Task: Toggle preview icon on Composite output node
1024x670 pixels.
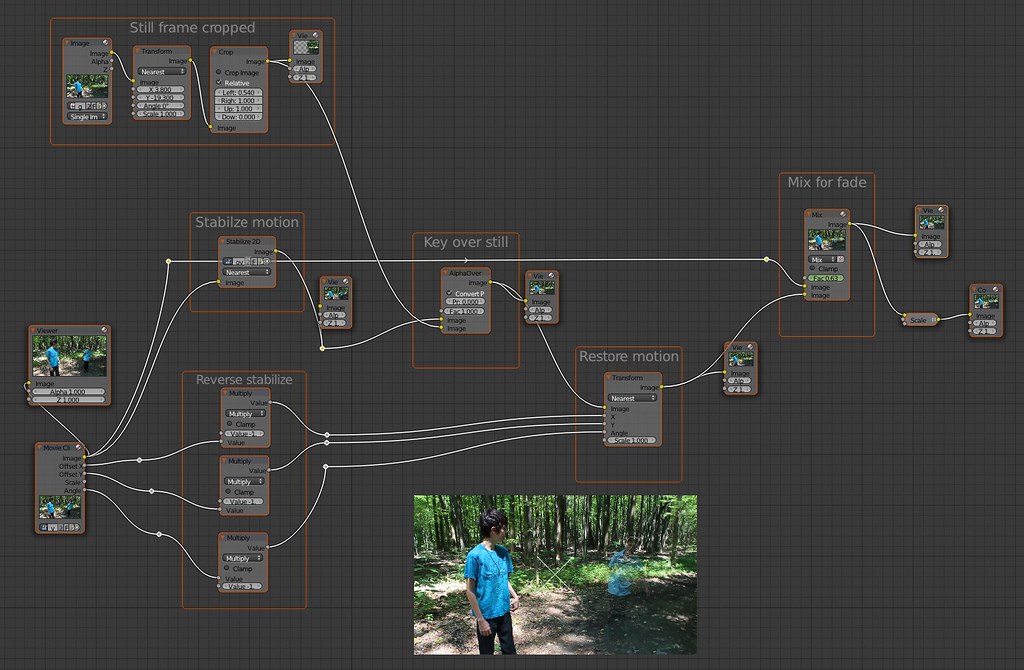Action: coord(995,289)
